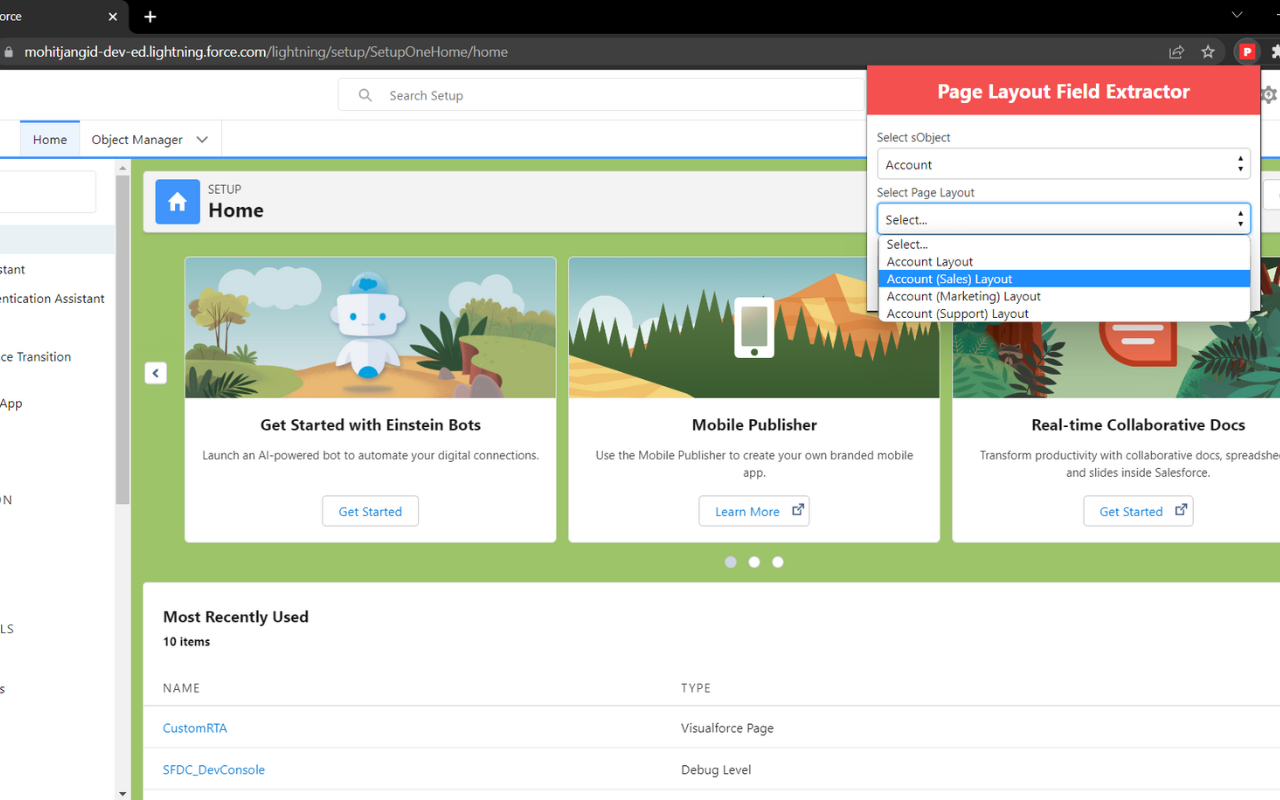Choose Account Layout option
The width and height of the screenshot is (1280, 800).
tap(1063, 262)
